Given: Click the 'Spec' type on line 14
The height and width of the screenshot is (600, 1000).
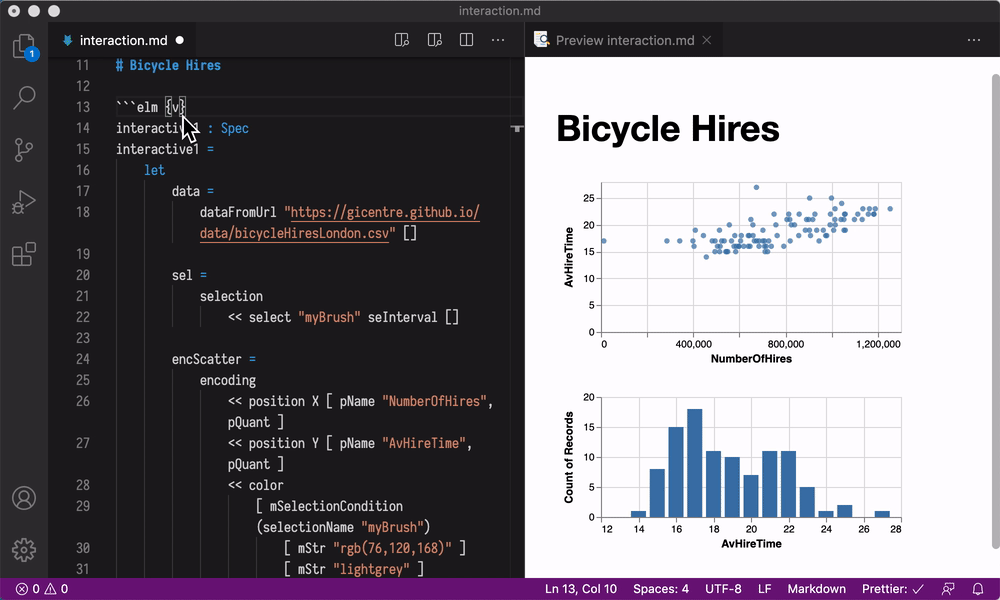Looking at the screenshot, I should tap(235, 128).
